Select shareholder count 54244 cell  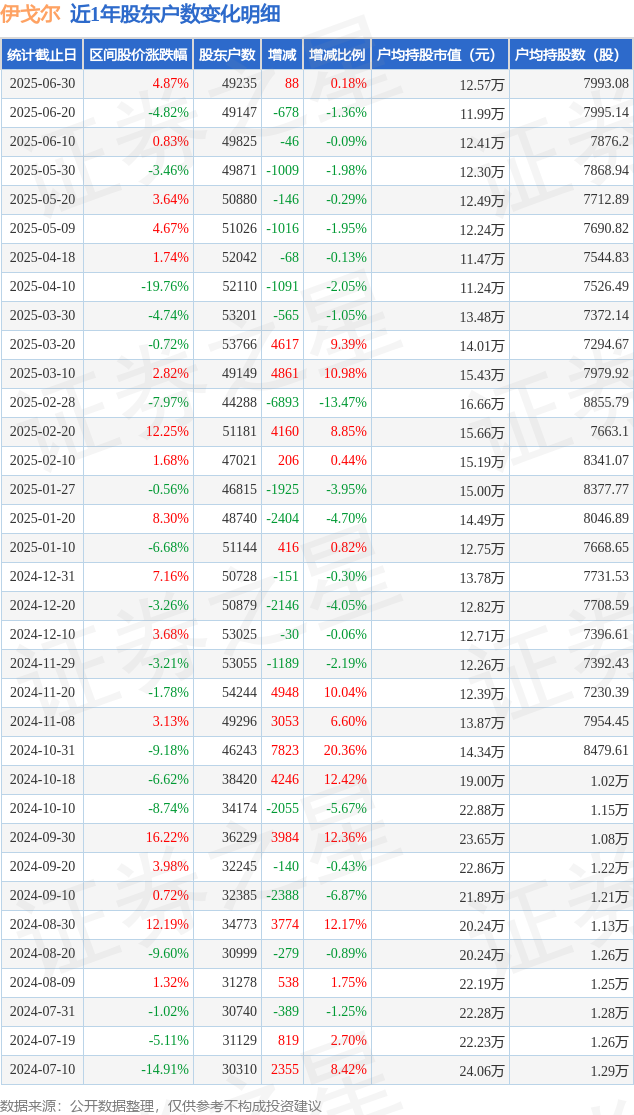(x=238, y=693)
